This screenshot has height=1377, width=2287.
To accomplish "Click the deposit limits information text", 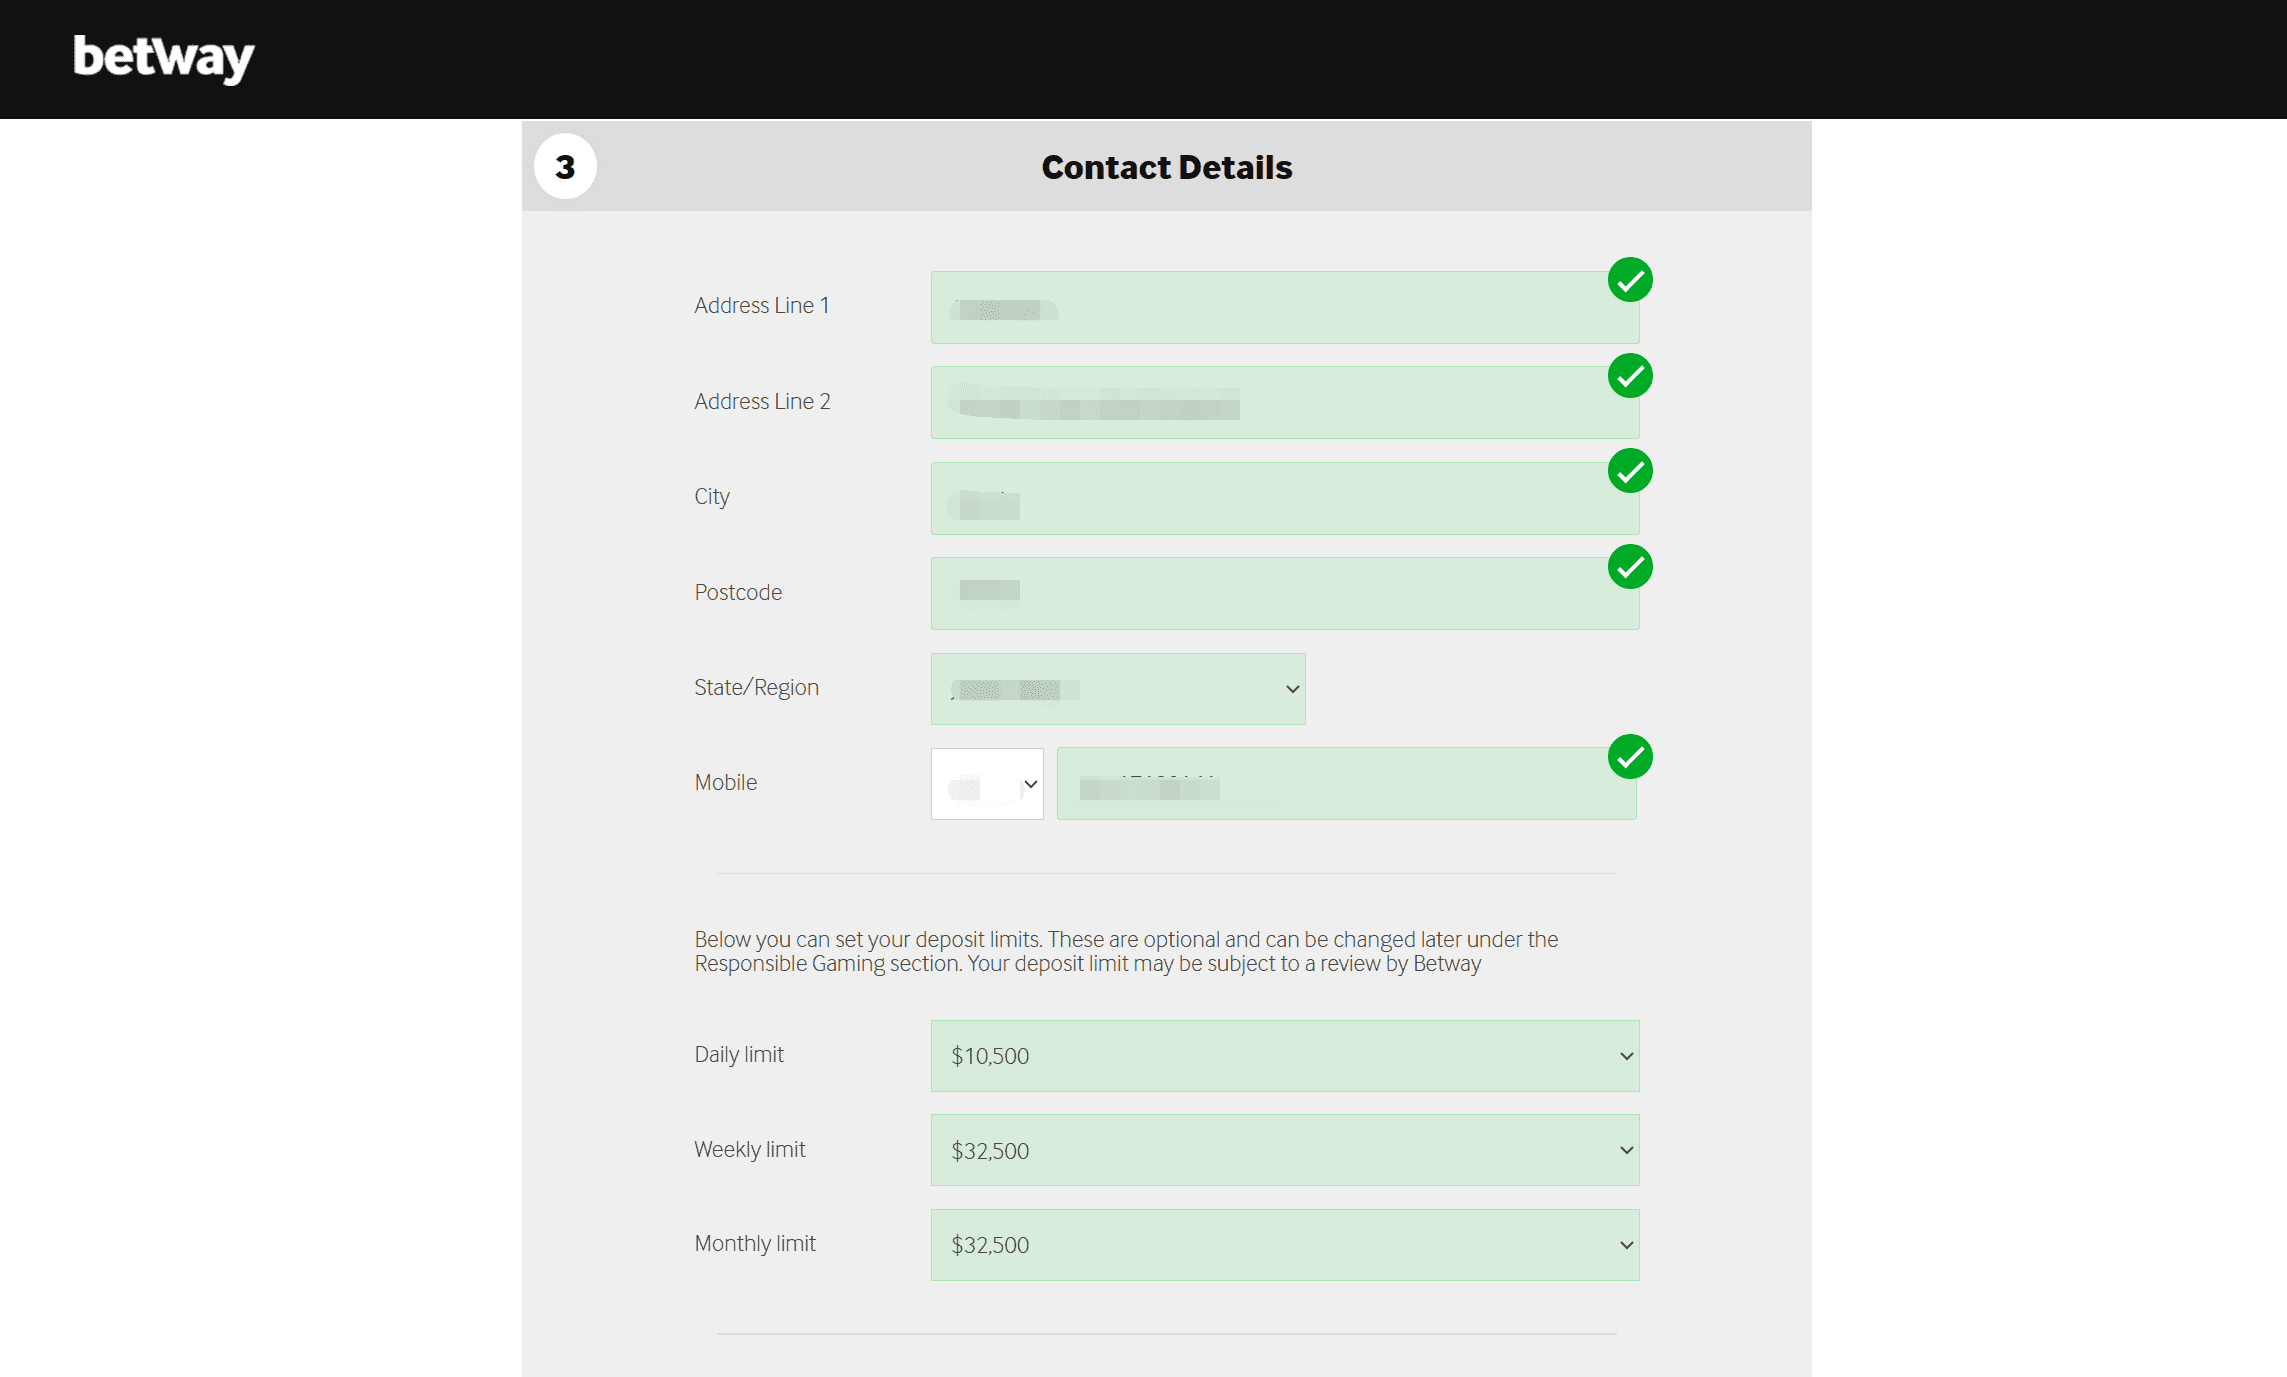I will tap(1125, 952).
